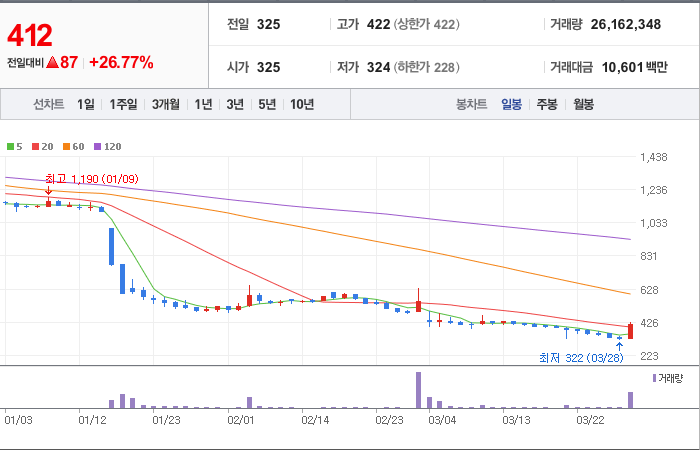Click the 1,033 price axis label

(x=654, y=223)
